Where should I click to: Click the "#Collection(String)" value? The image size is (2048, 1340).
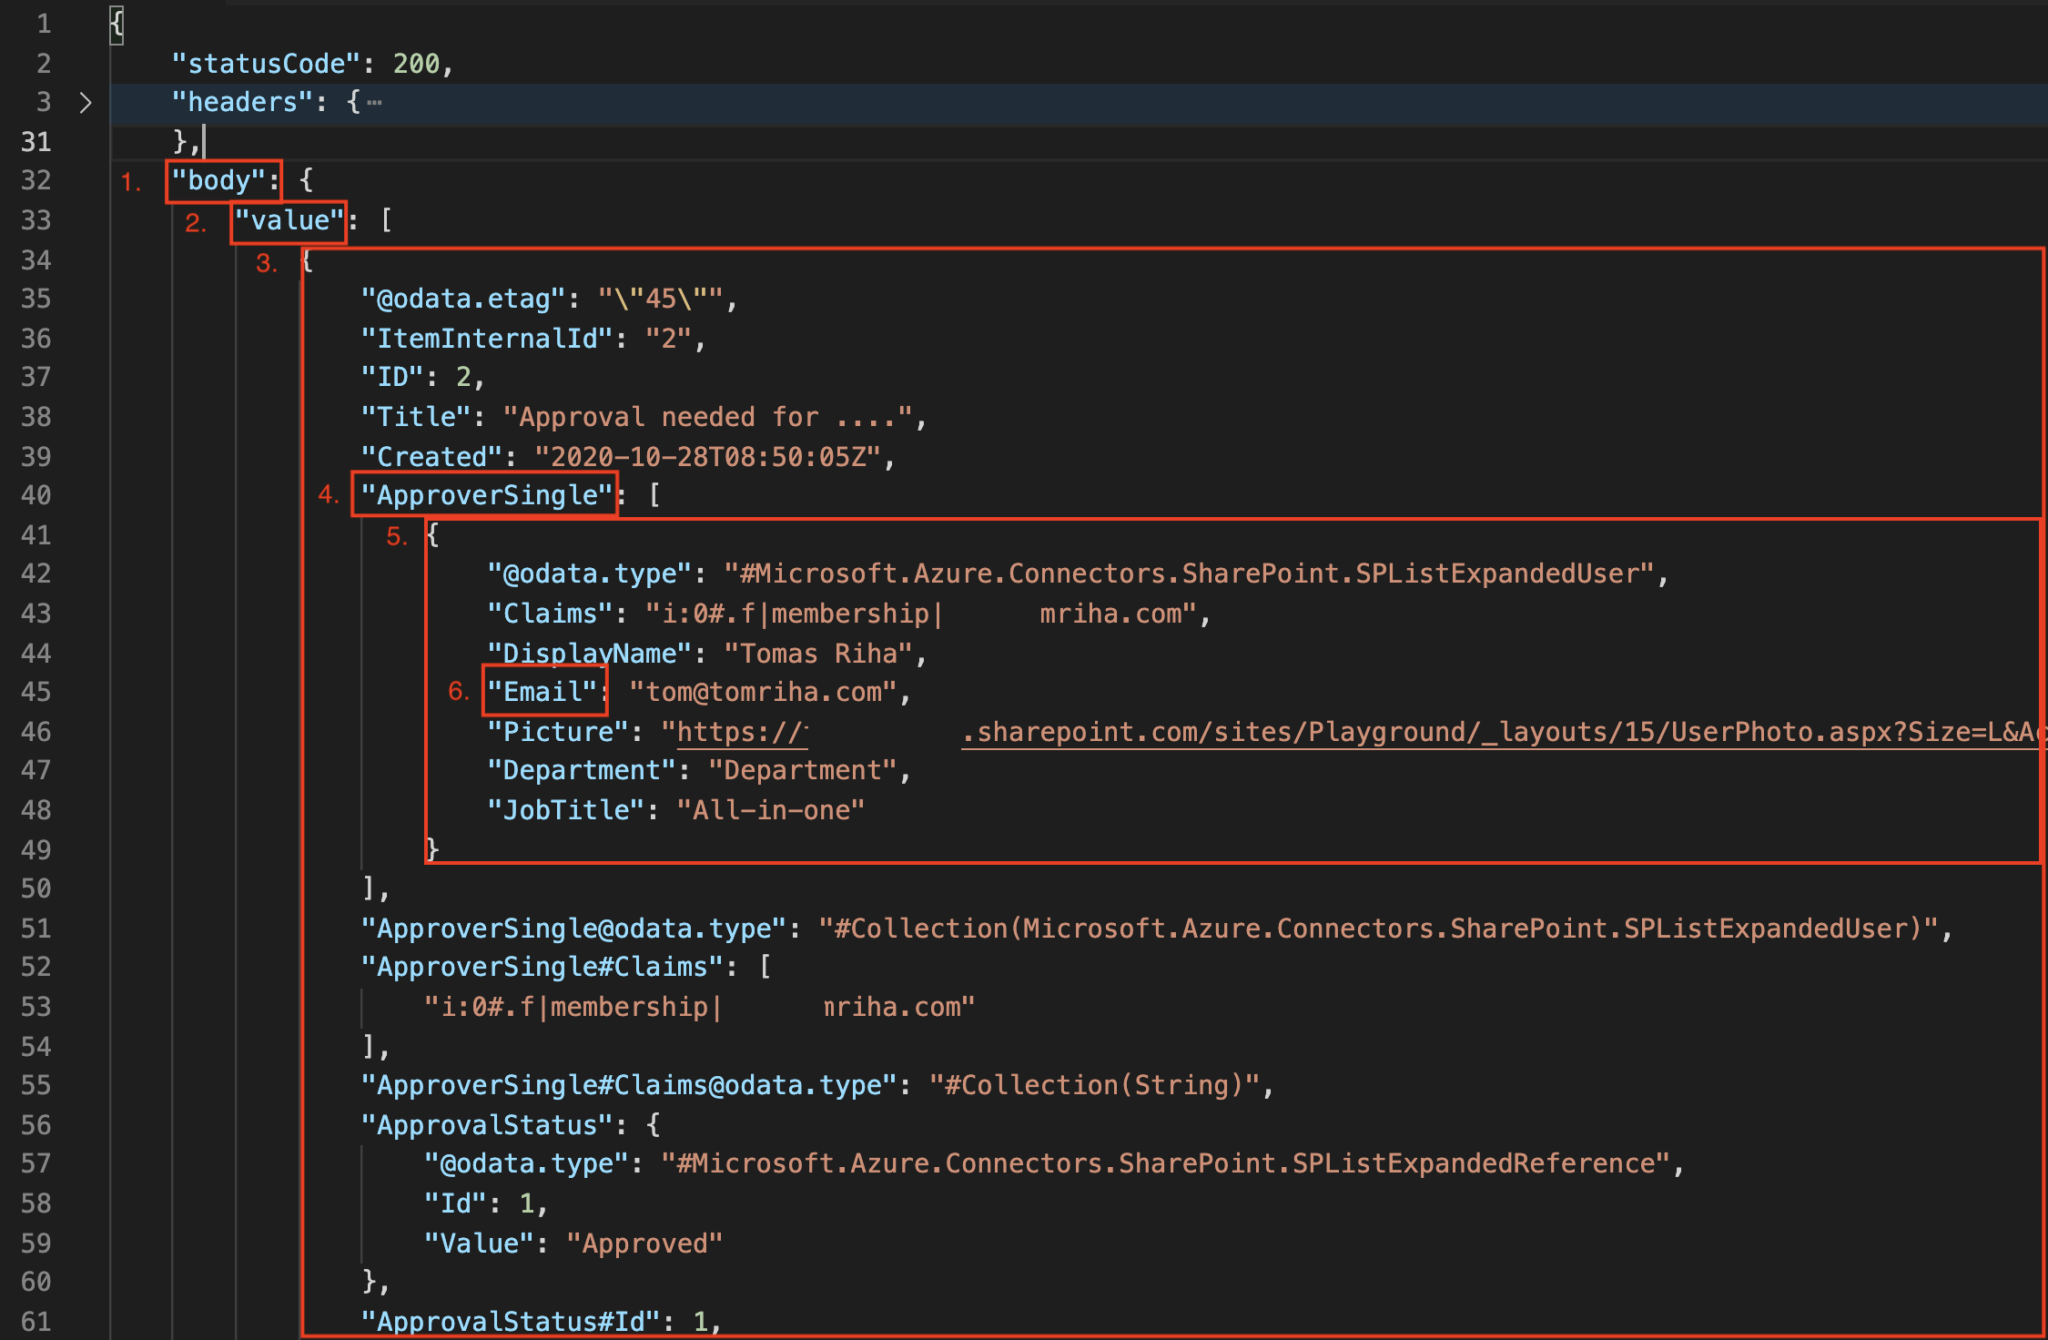coord(1094,1086)
